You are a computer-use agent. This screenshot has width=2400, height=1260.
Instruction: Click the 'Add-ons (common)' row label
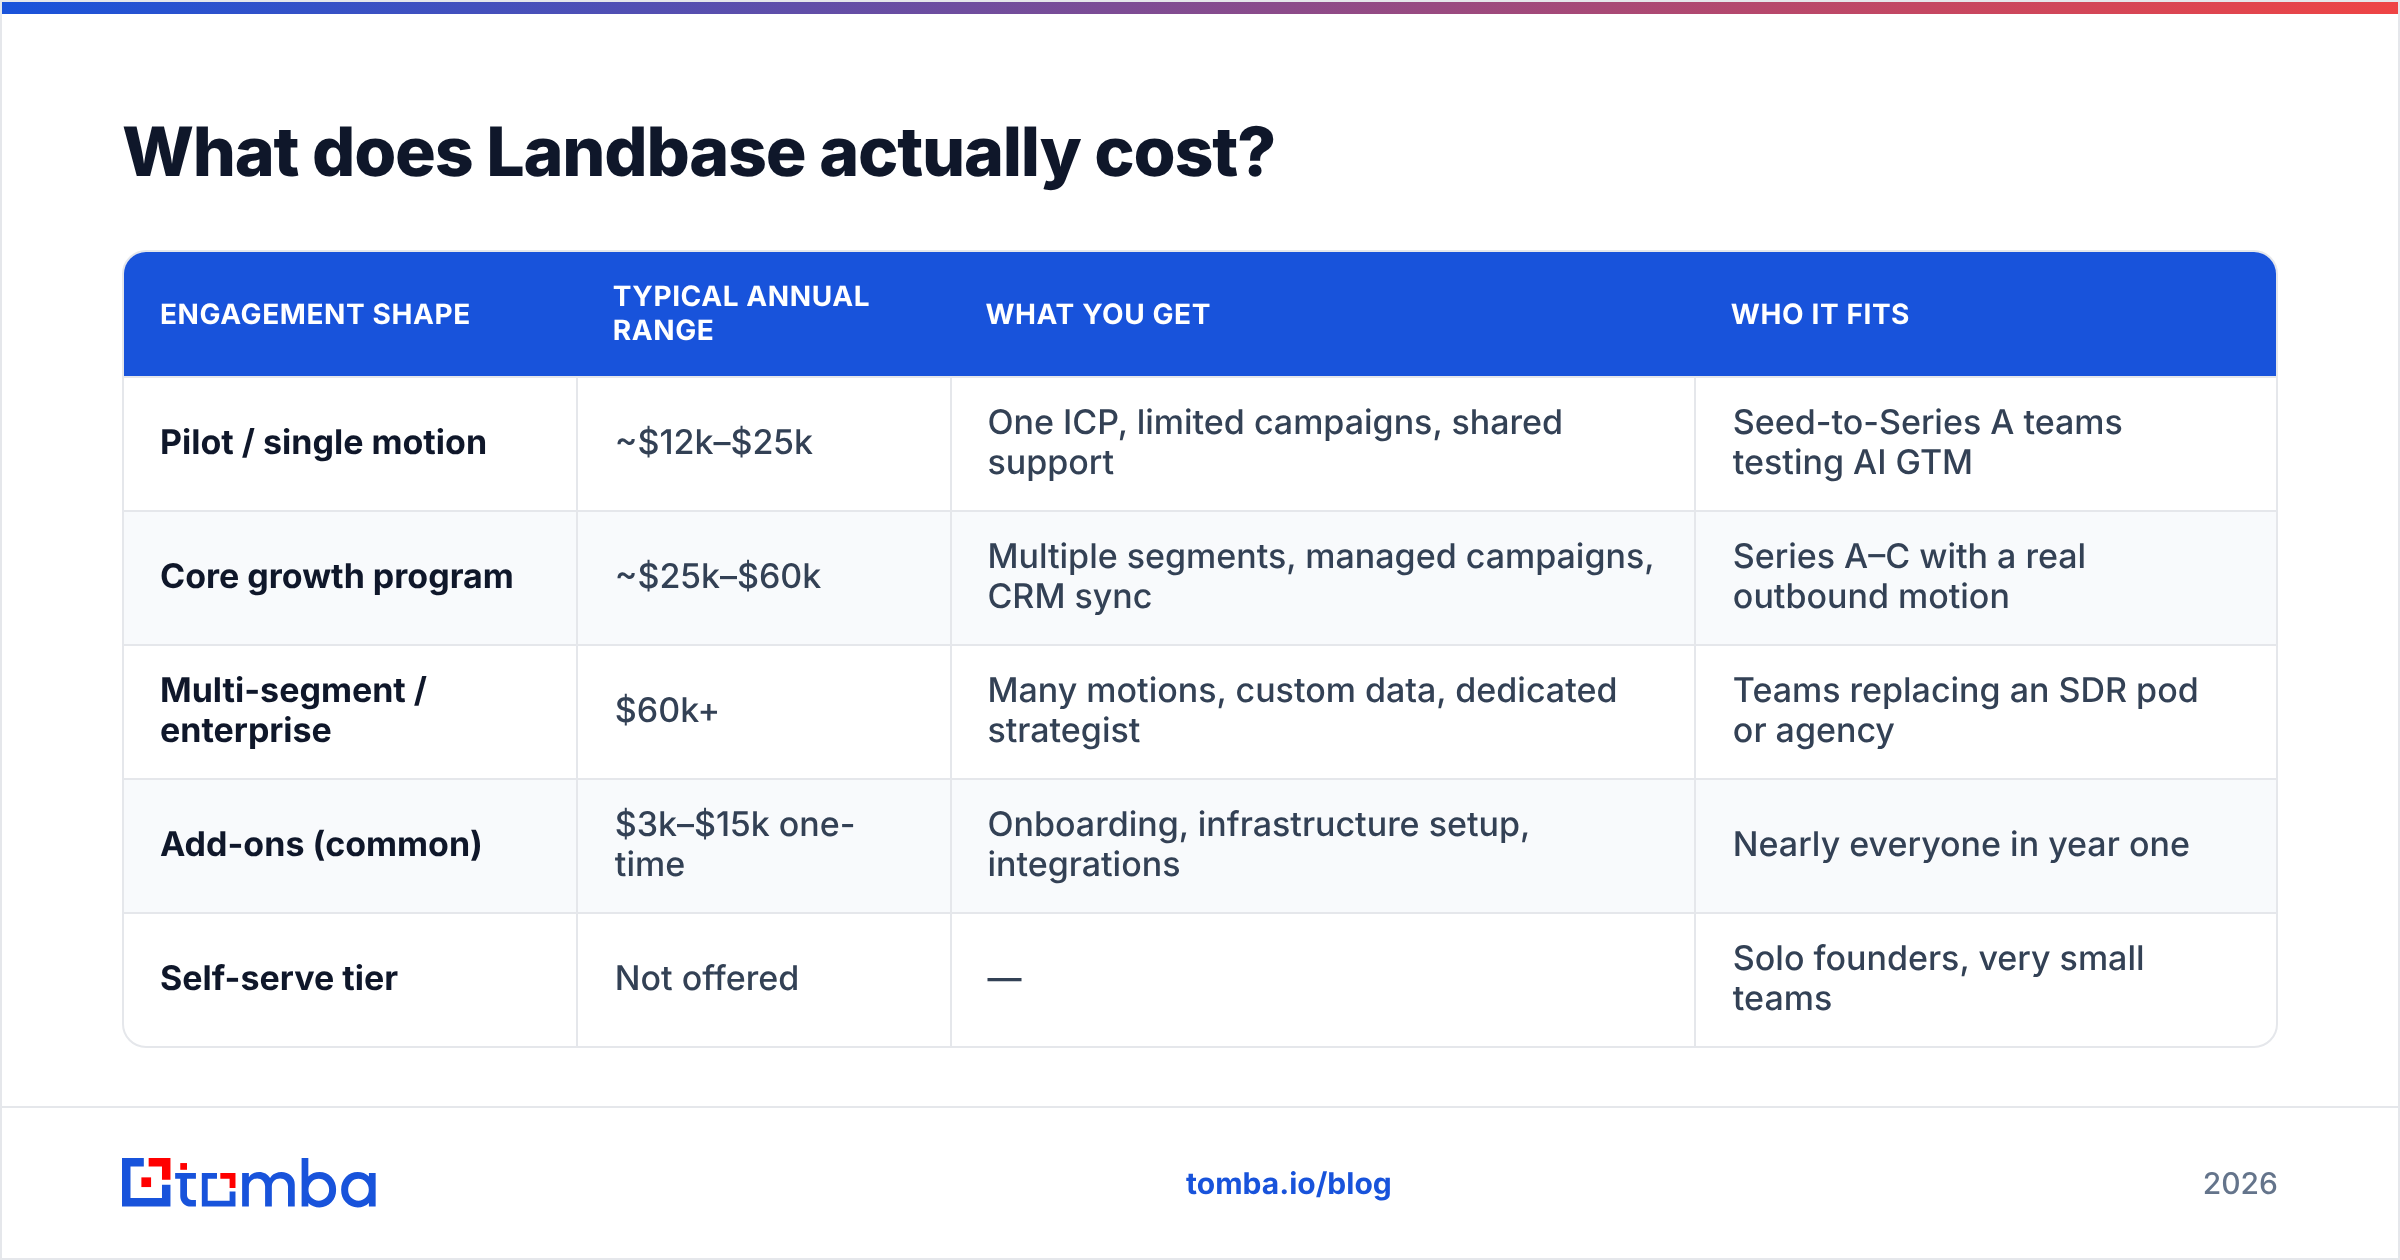pos(321,844)
